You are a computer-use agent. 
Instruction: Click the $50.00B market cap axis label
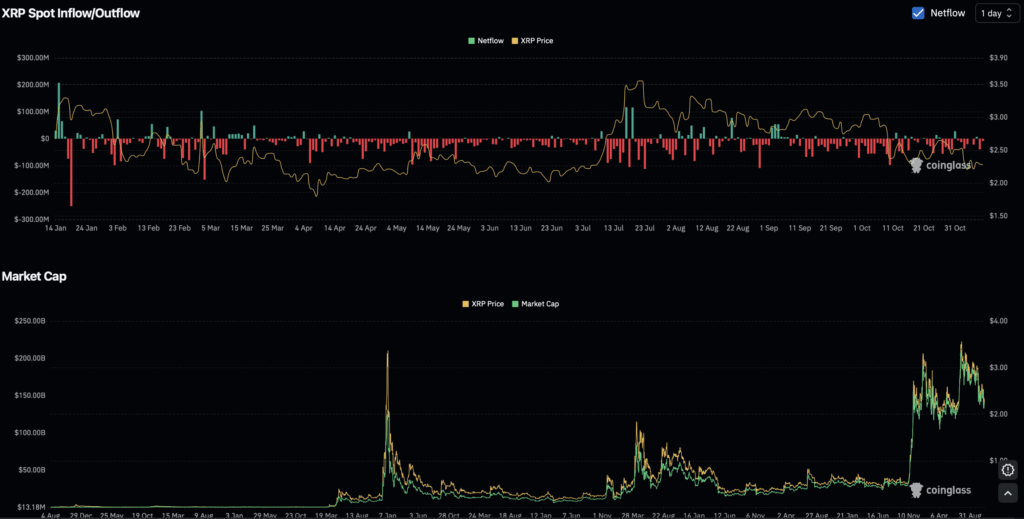point(31,470)
